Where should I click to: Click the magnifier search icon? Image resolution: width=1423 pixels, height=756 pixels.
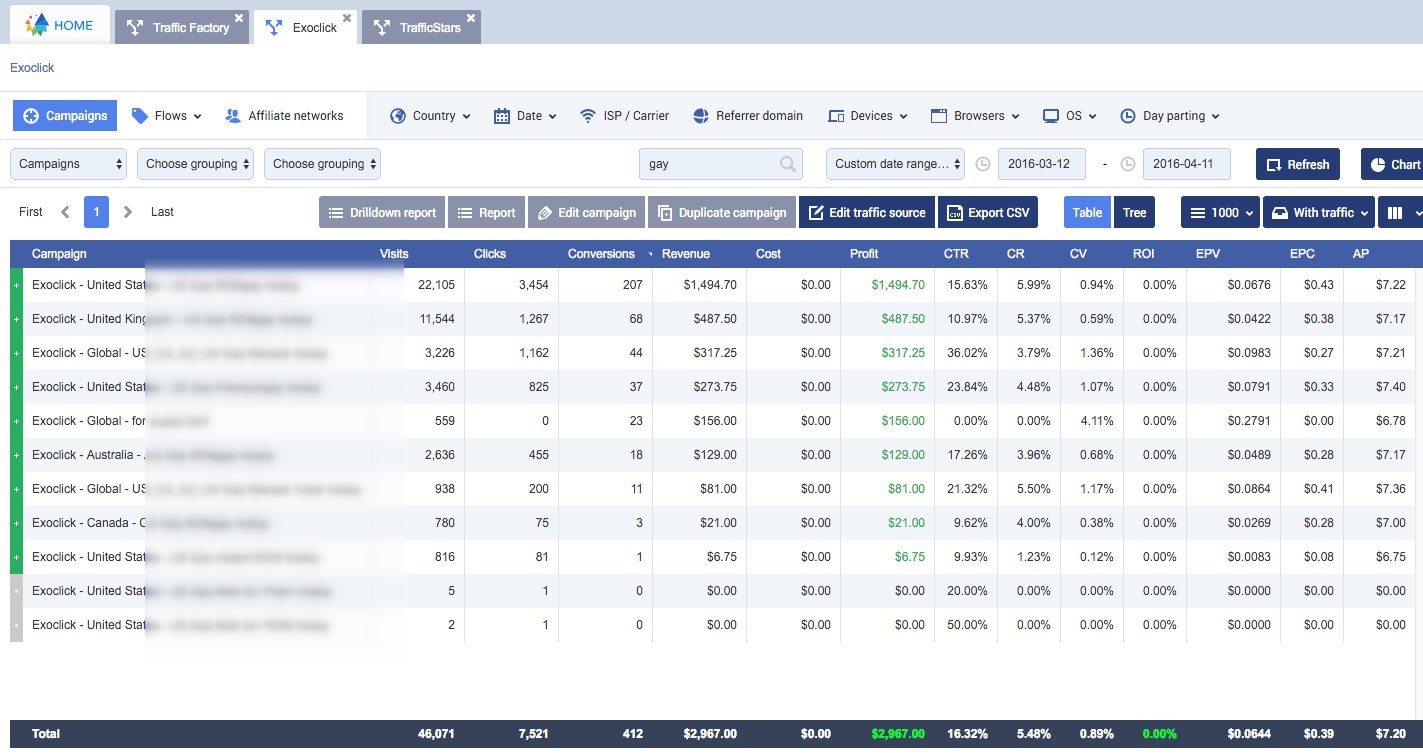(788, 164)
